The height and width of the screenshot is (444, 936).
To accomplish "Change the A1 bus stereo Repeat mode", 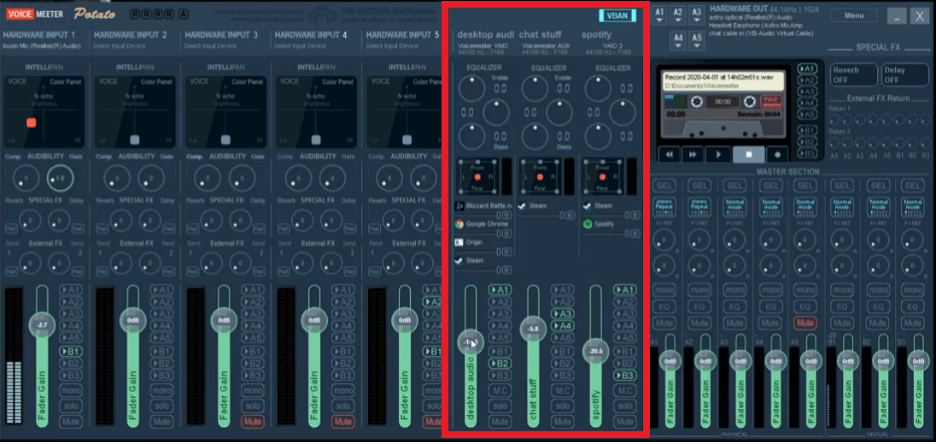I will 664,207.
